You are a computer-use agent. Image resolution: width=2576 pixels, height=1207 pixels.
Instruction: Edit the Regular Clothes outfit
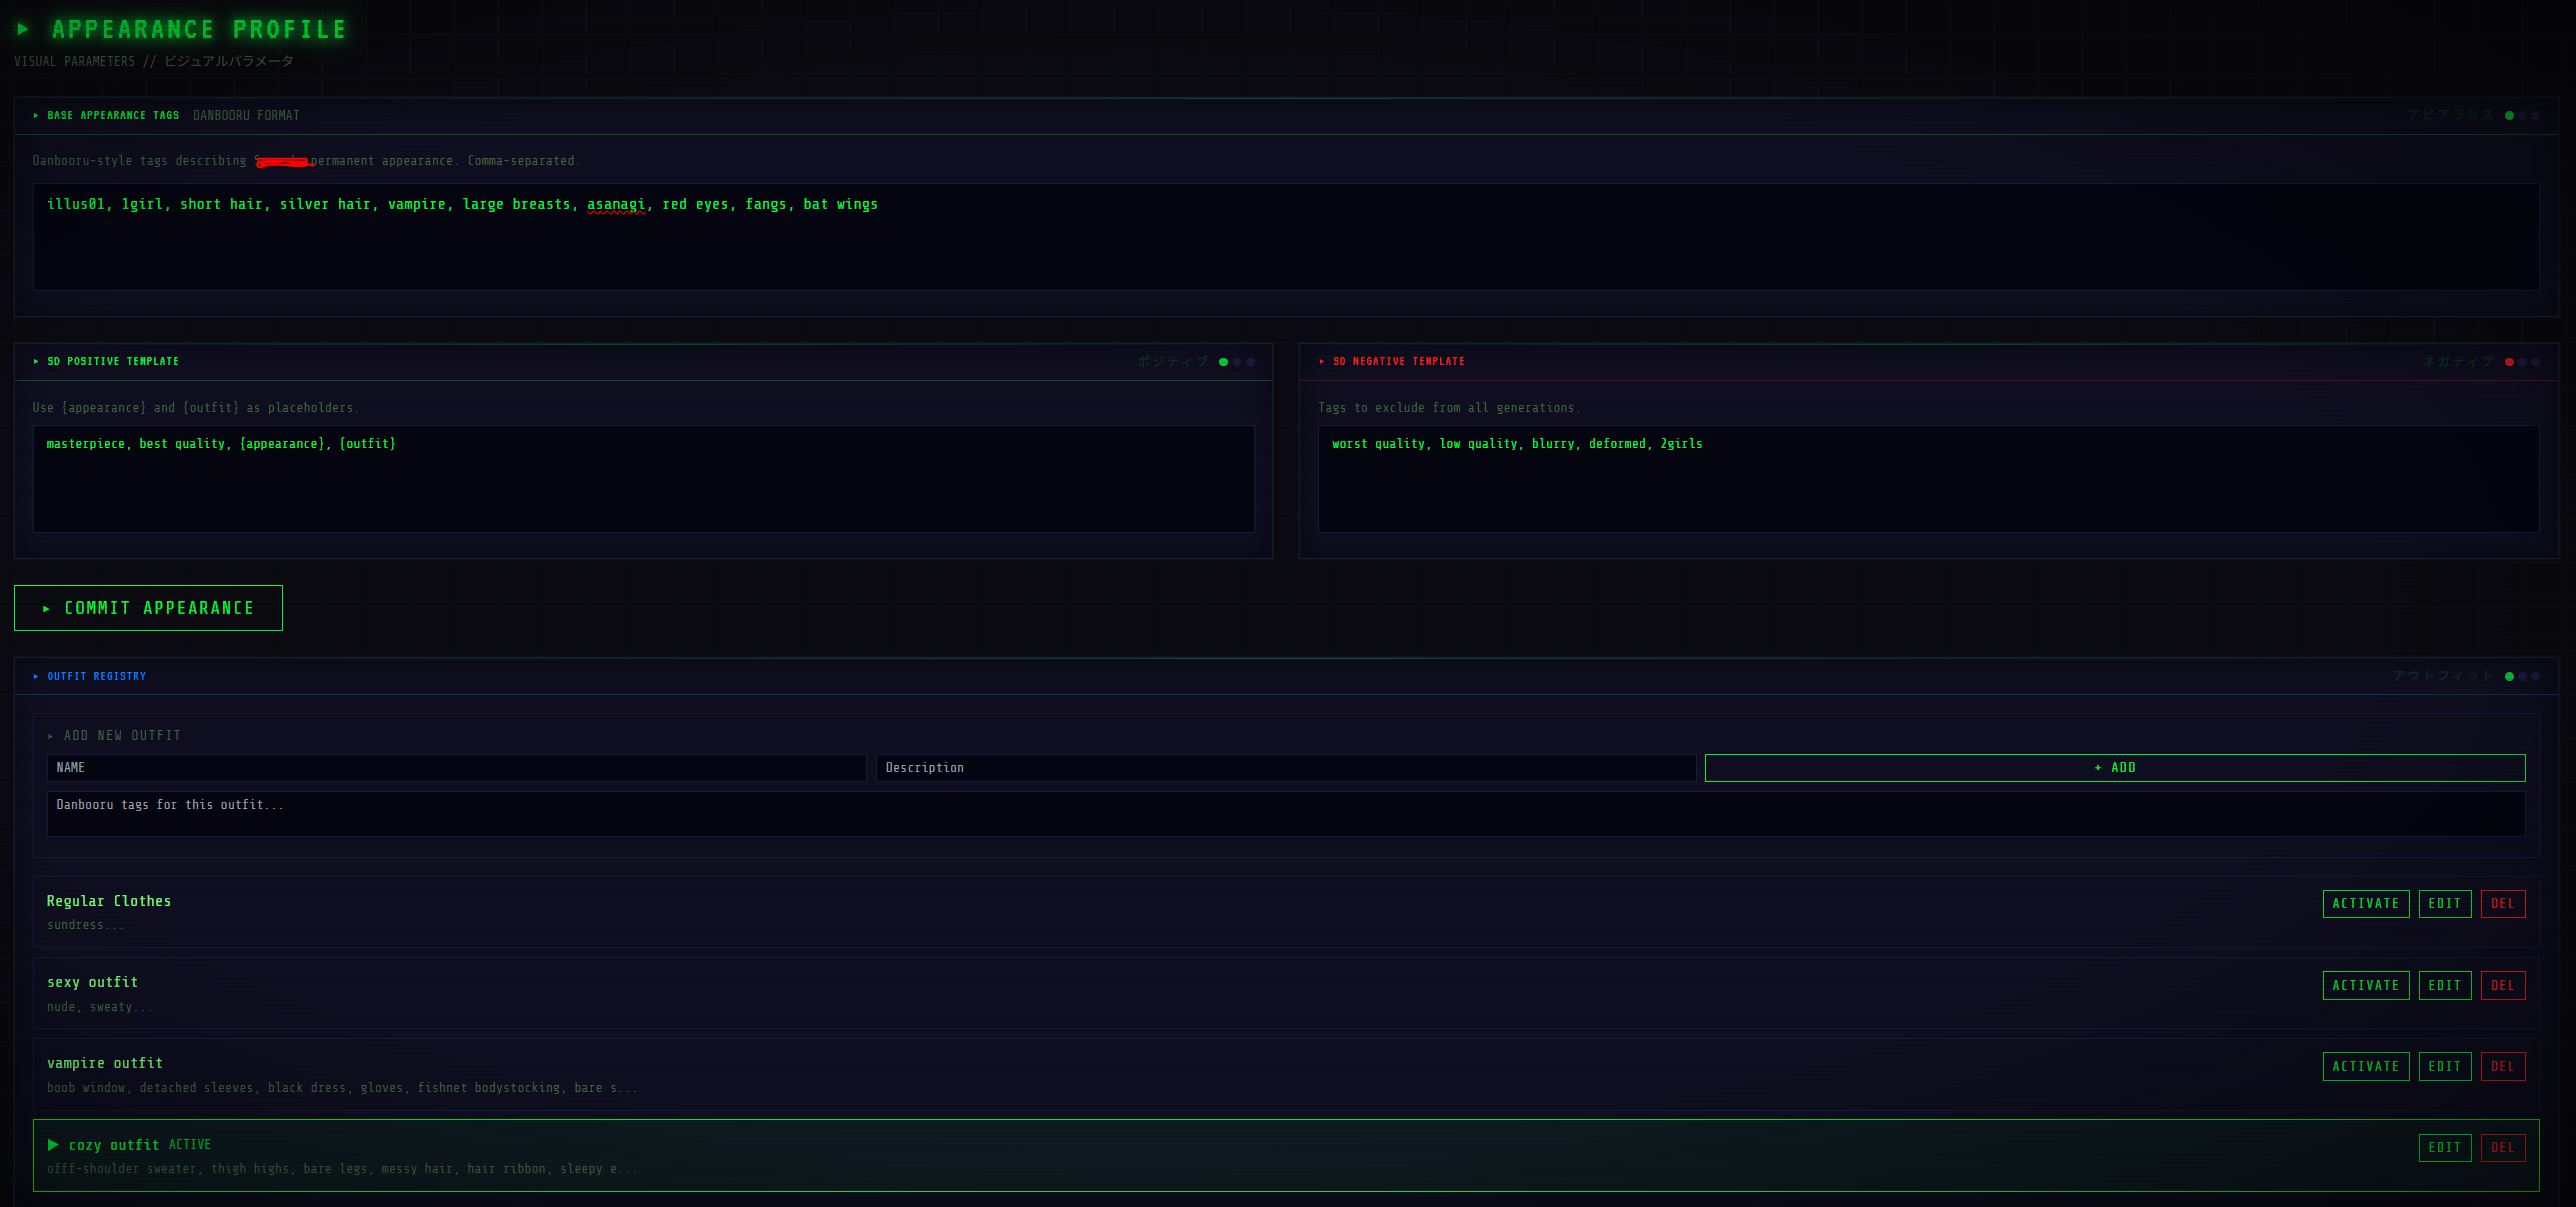[x=2444, y=904]
